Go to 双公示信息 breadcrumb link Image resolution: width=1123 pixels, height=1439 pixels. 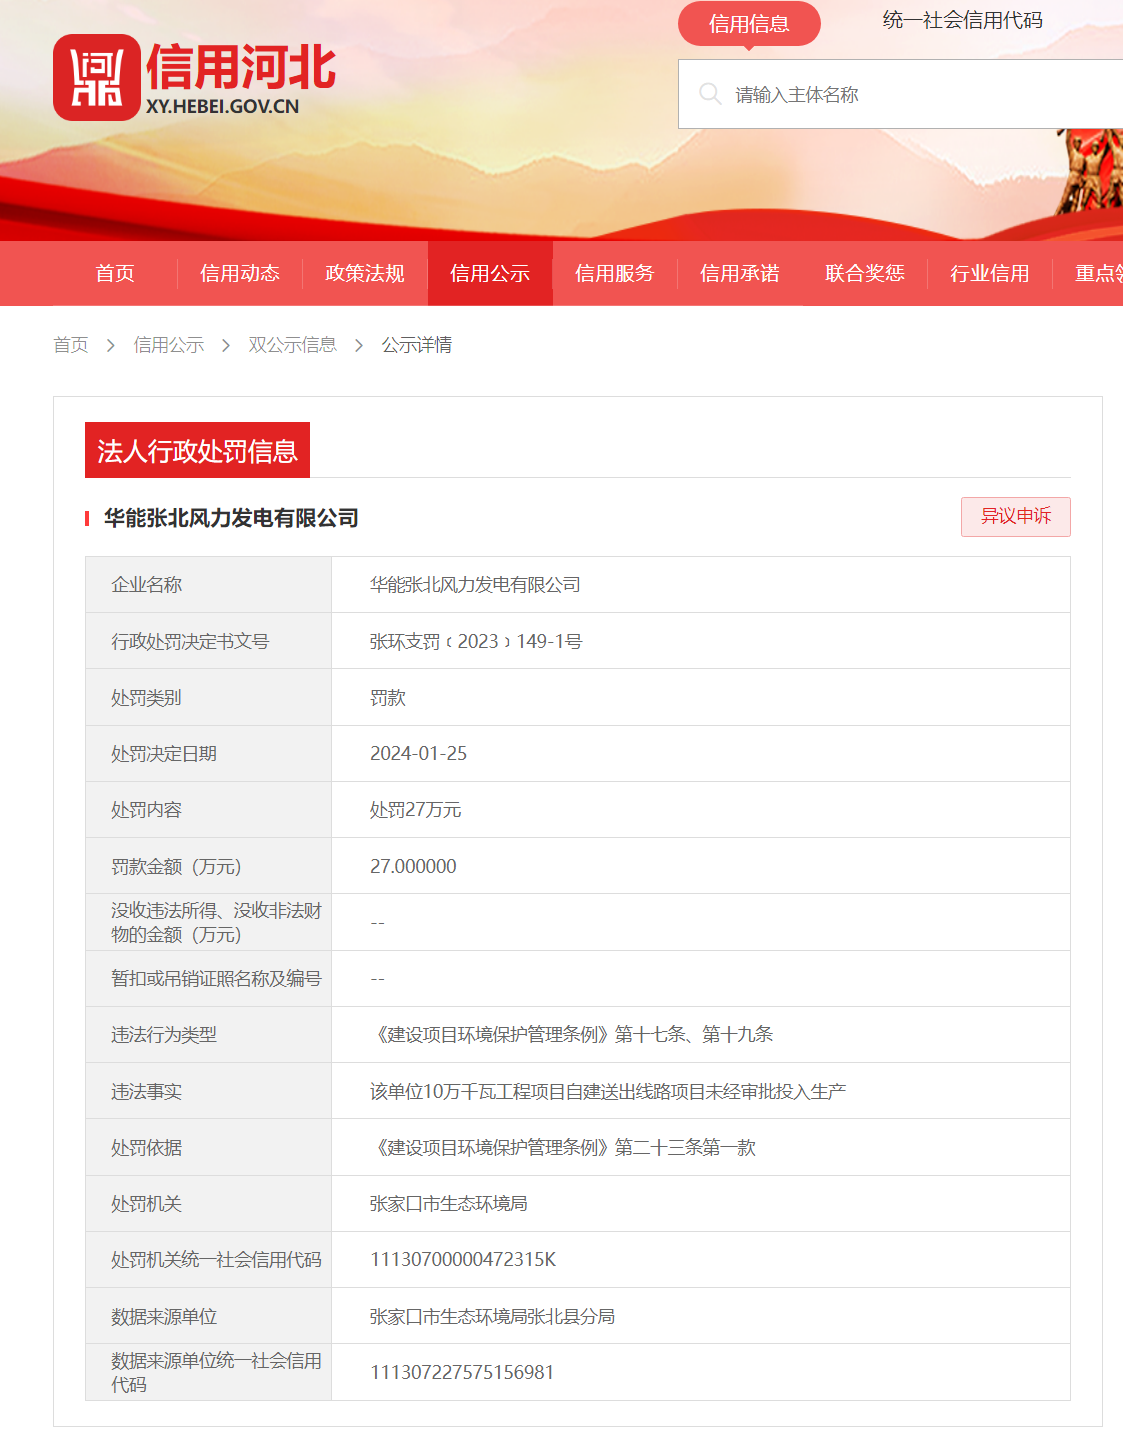pos(293,345)
